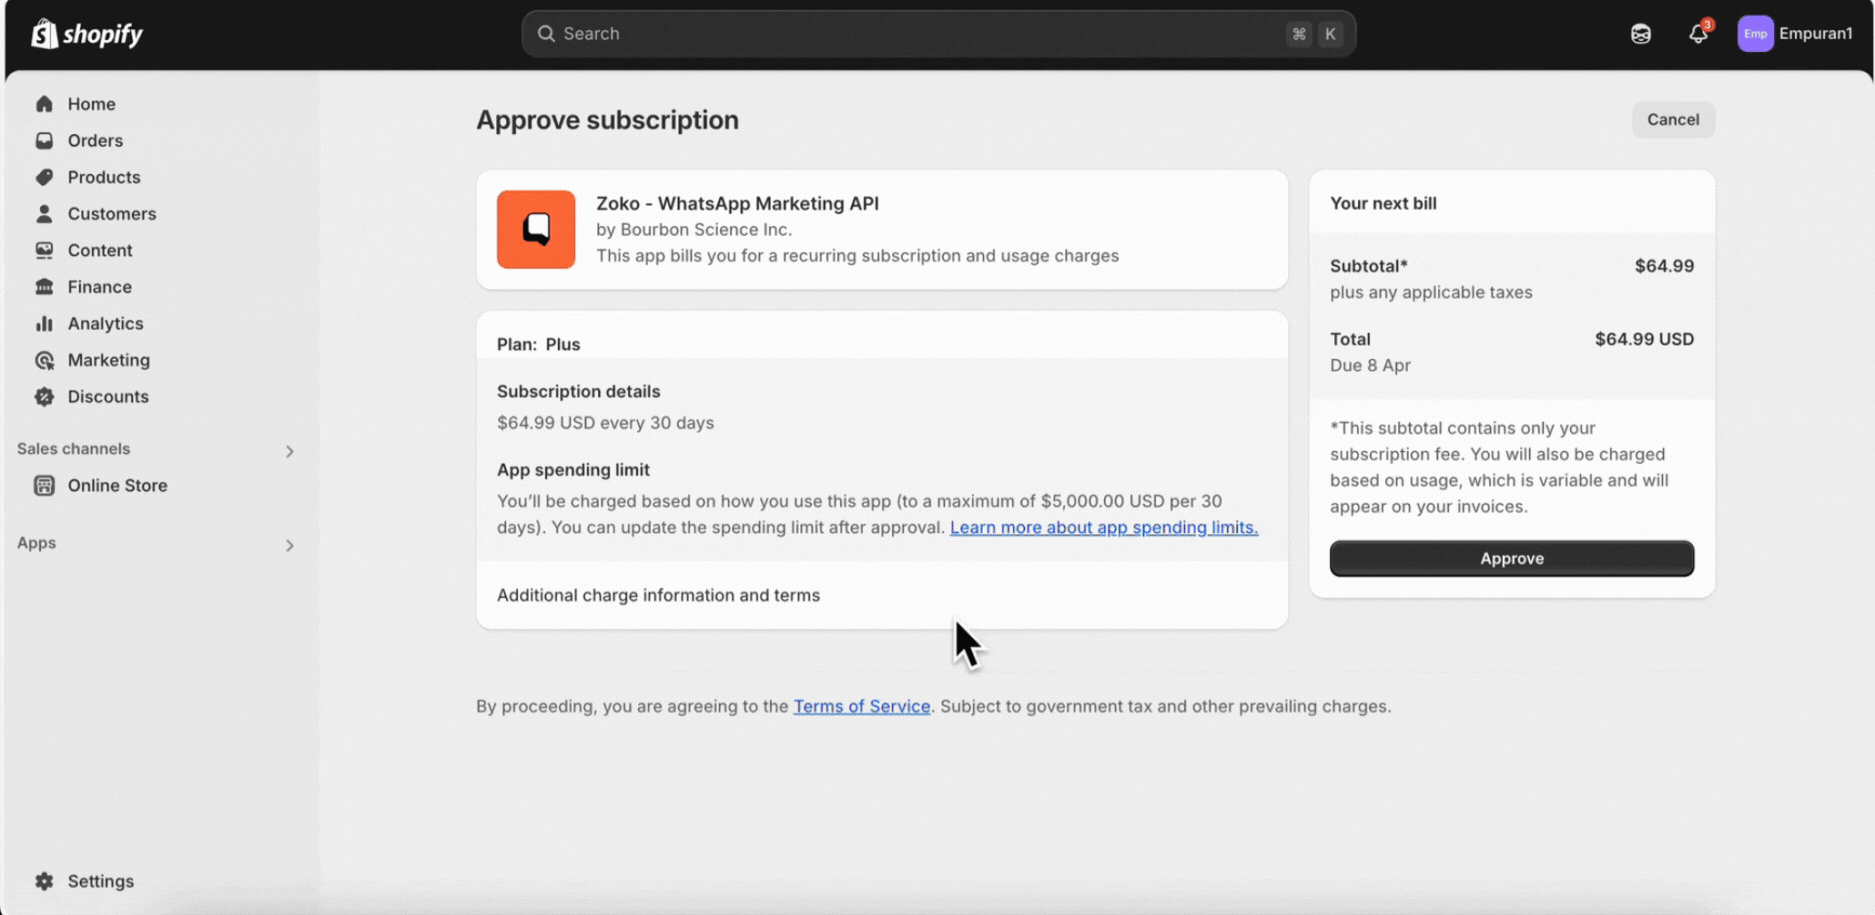The width and height of the screenshot is (1875, 915).
Task: Click the Online Store icon
Action: (44, 485)
